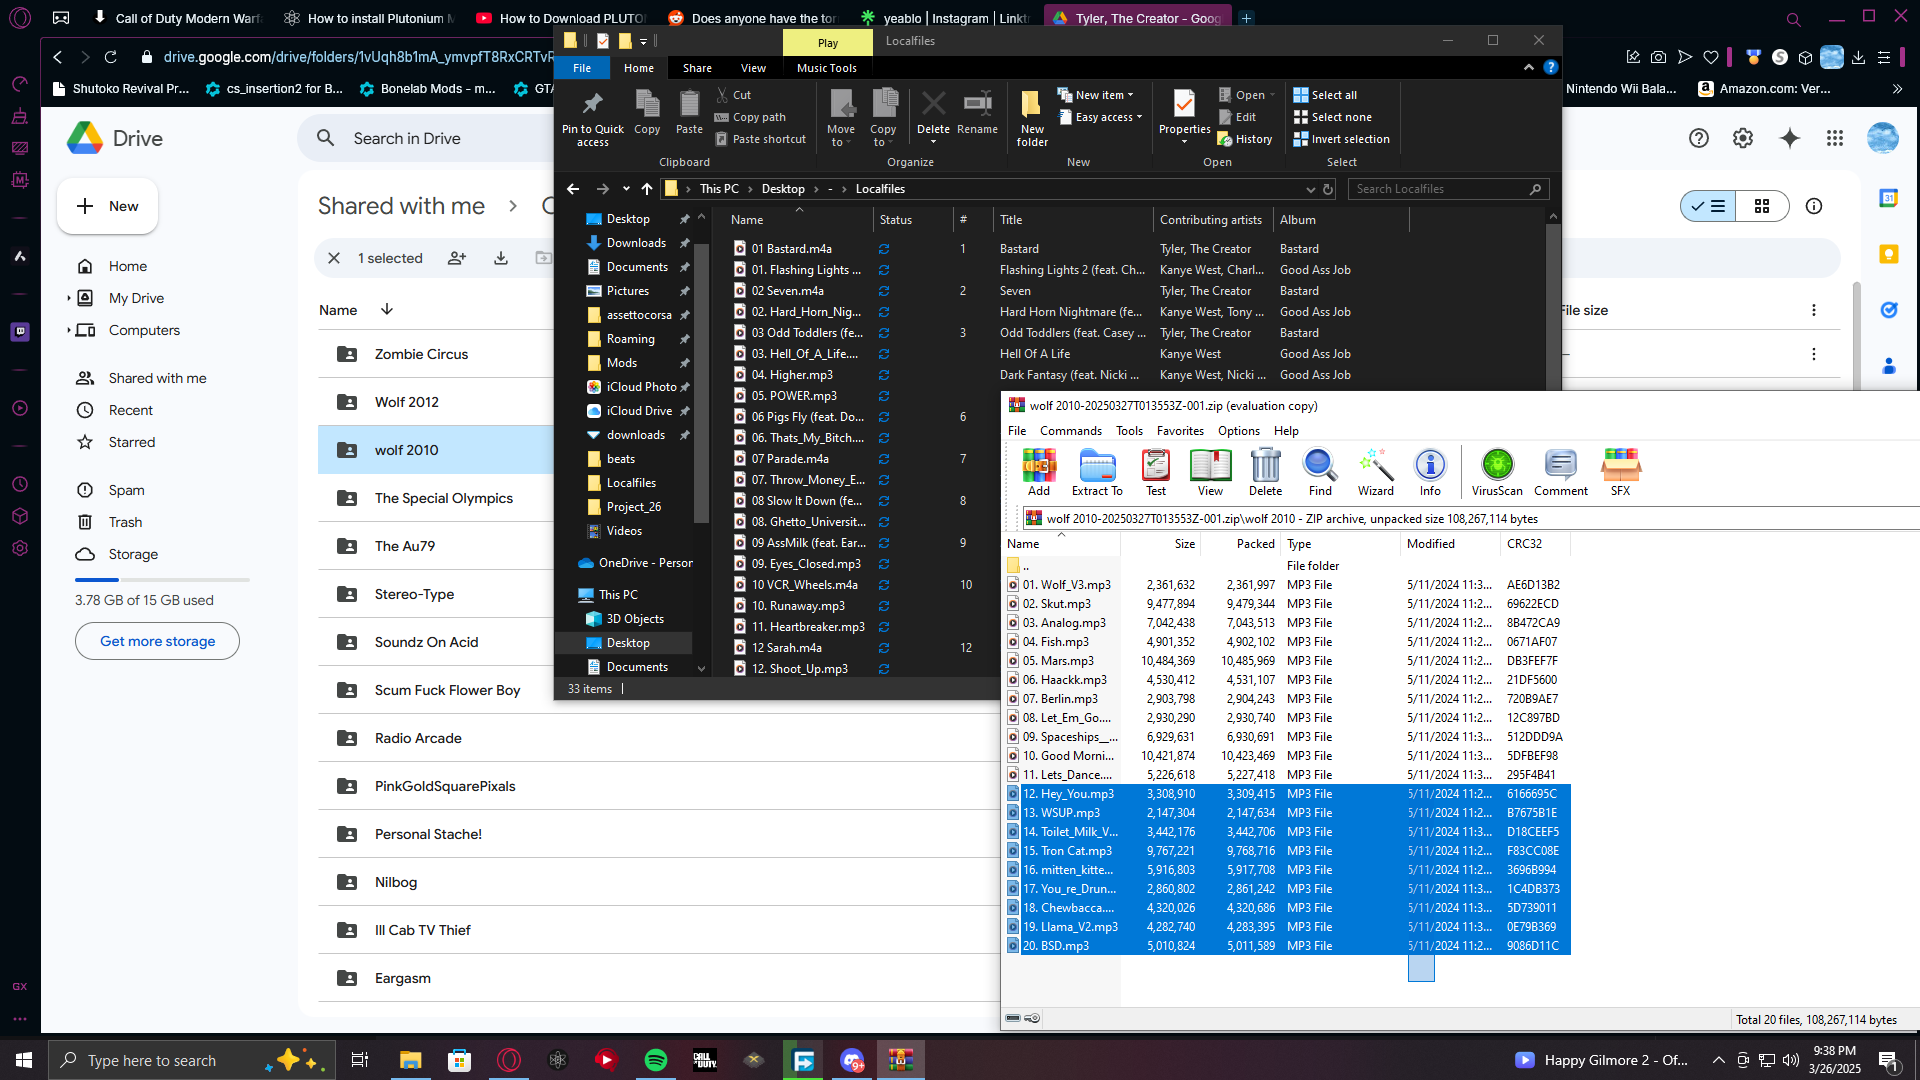The height and width of the screenshot is (1080, 1920).
Task: Open the Commands menu in WinRAR
Action: pyautogui.click(x=1070, y=431)
